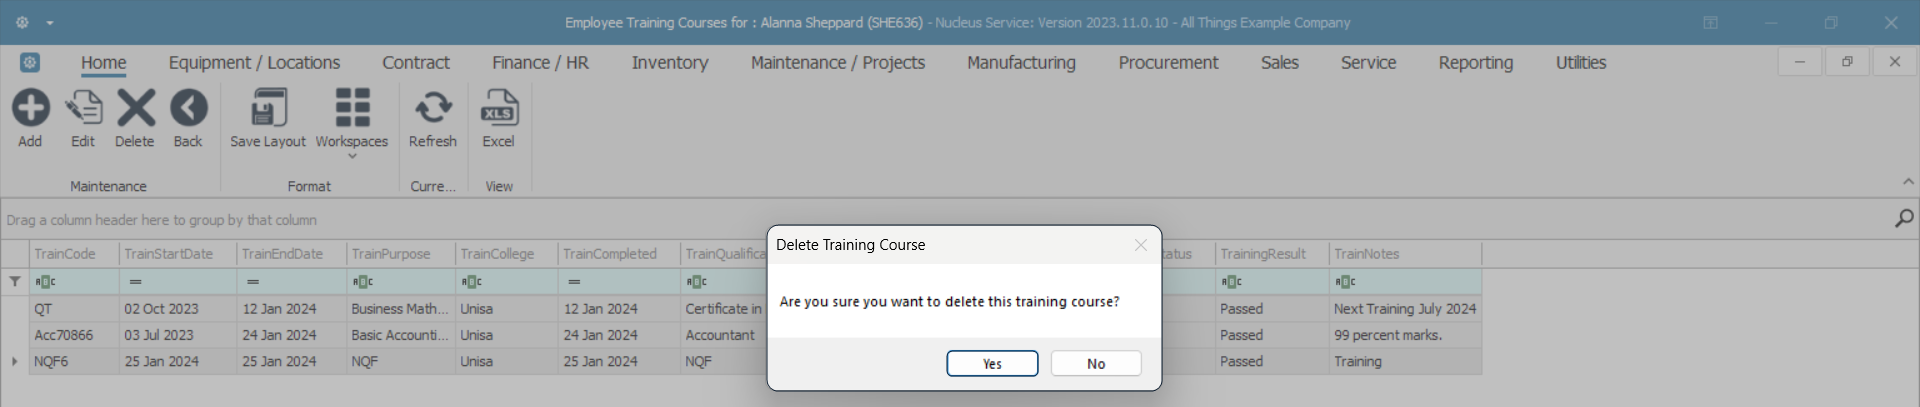Click the Delete icon in ribbon
The width and height of the screenshot is (1920, 407).
pos(135,108)
